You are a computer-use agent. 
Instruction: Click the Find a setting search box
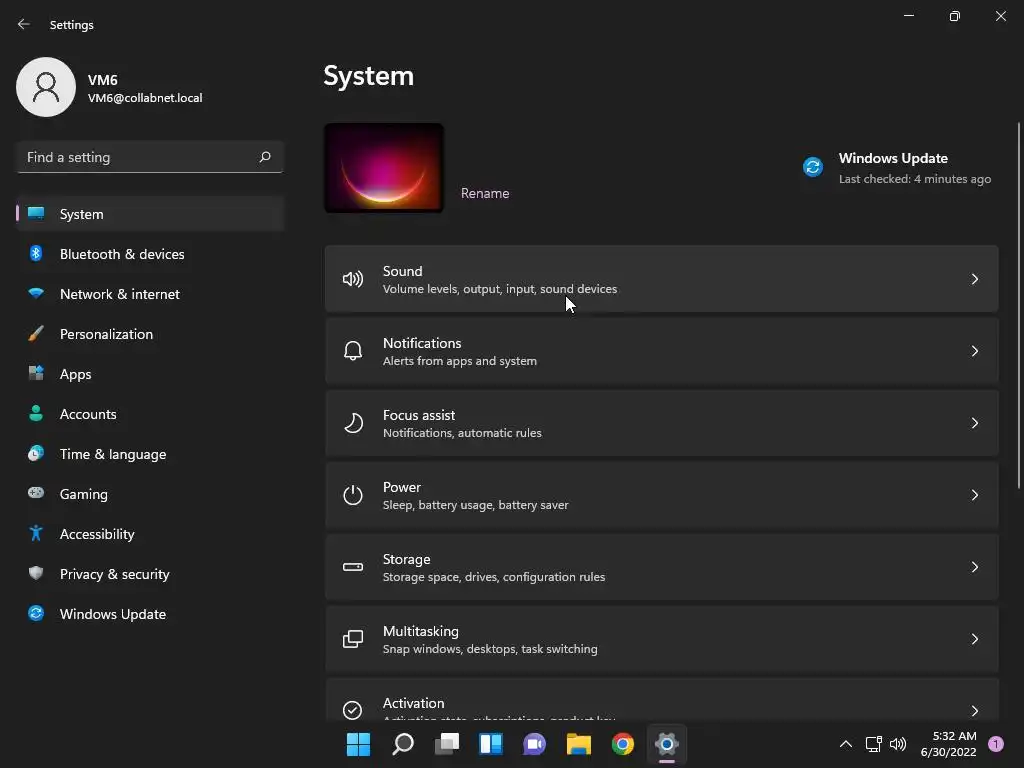[x=150, y=157]
